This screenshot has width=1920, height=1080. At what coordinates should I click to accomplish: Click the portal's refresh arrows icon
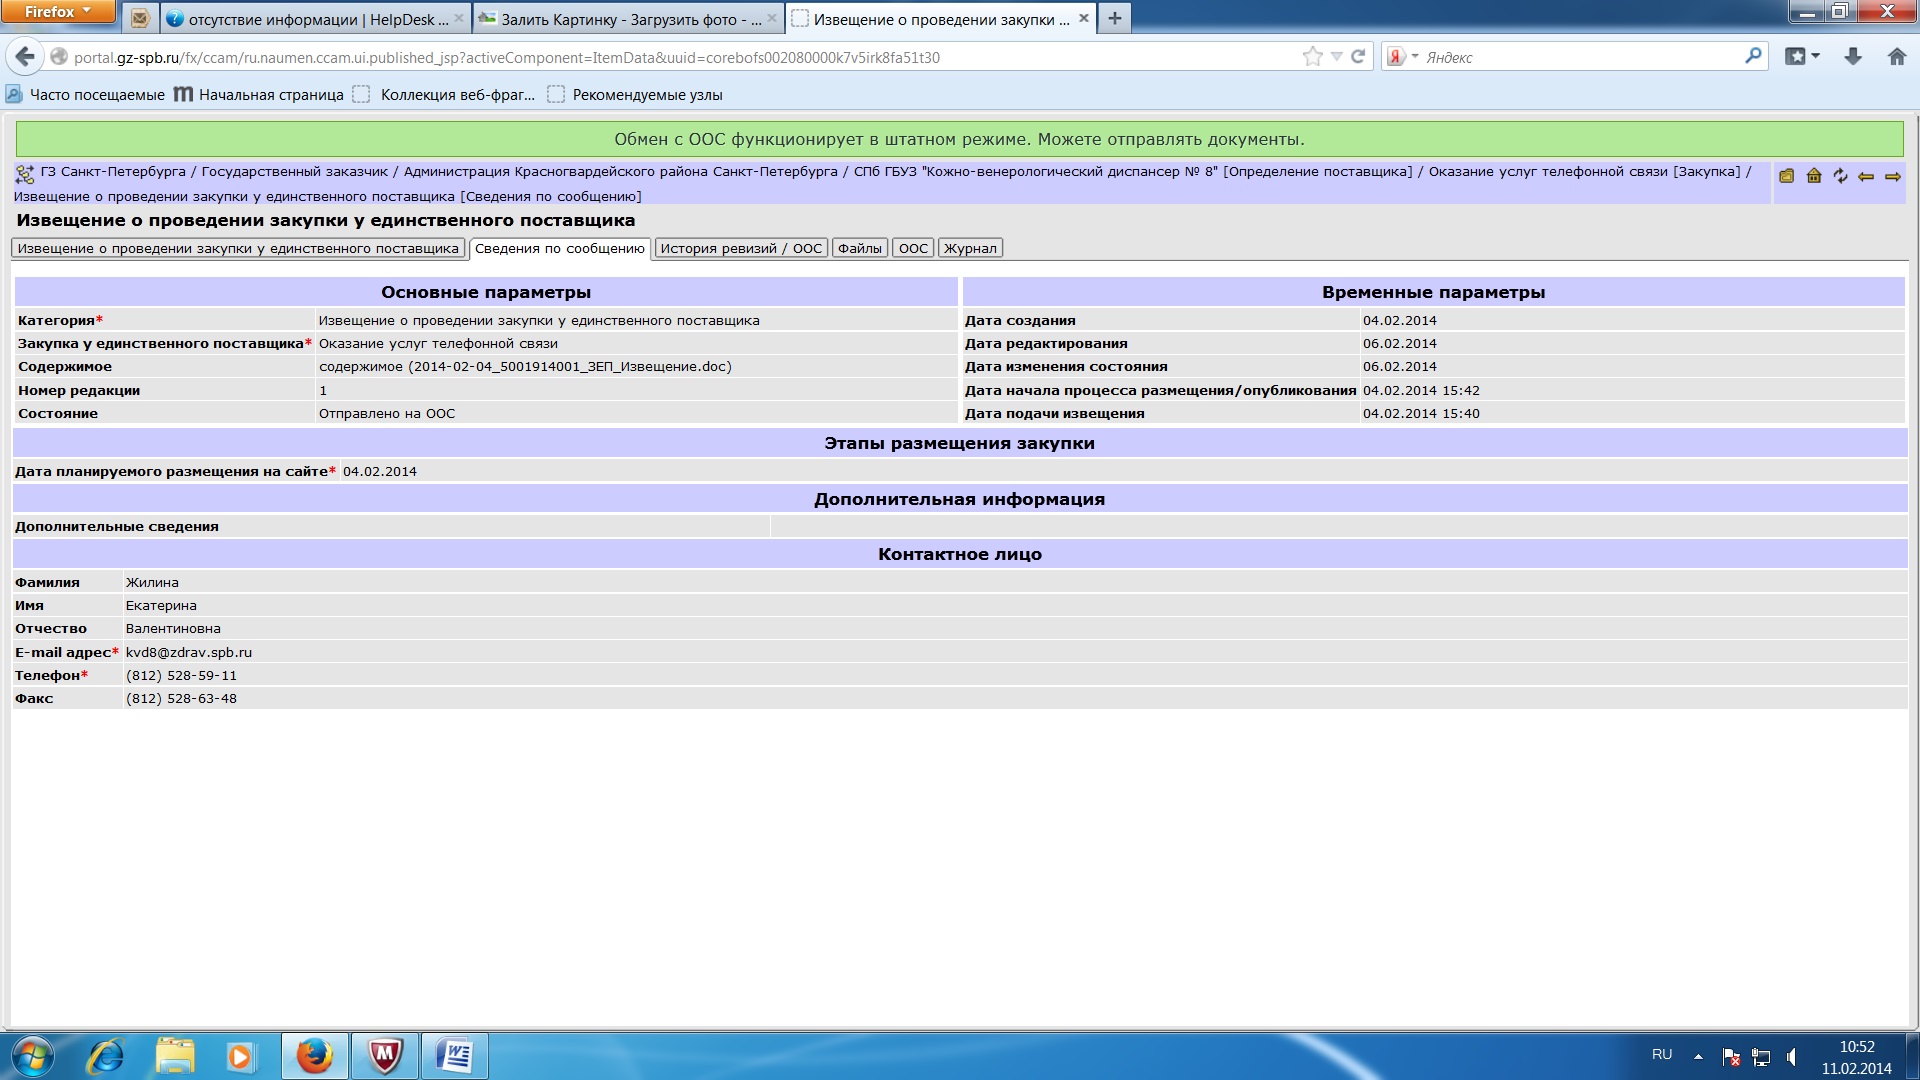click(1840, 176)
